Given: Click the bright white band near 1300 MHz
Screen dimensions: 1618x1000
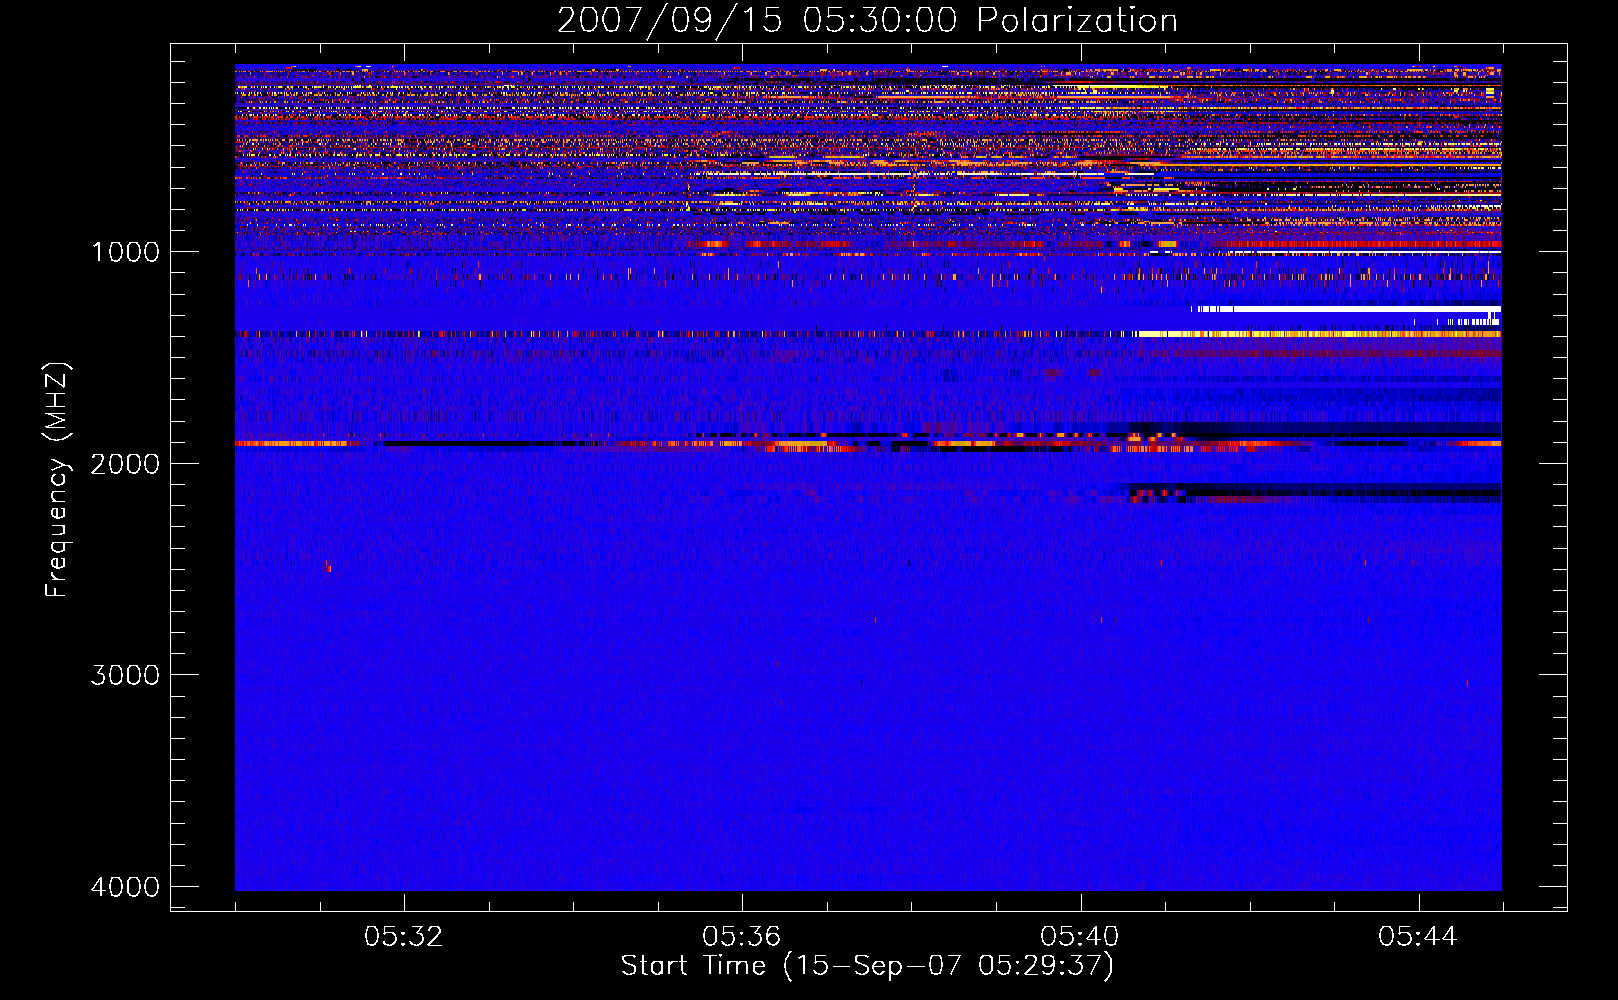Looking at the screenshot, I should tap(1346, 309).
